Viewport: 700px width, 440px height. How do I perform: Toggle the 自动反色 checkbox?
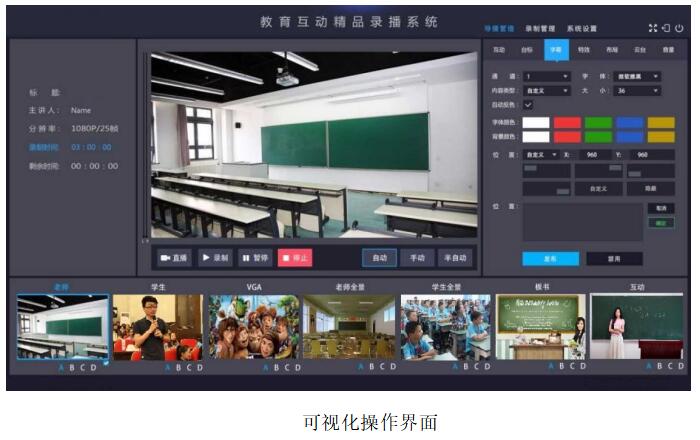[x=528, y=104]
